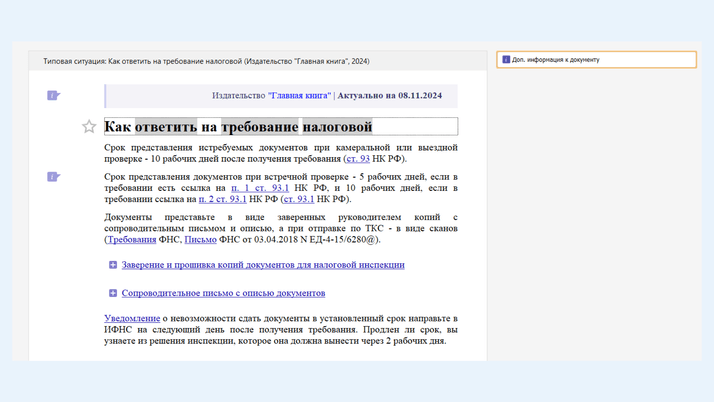Click paragraph starting Срок представления истребуемых документов
This screenshot has width=714, height=402.
coord(280,153)
